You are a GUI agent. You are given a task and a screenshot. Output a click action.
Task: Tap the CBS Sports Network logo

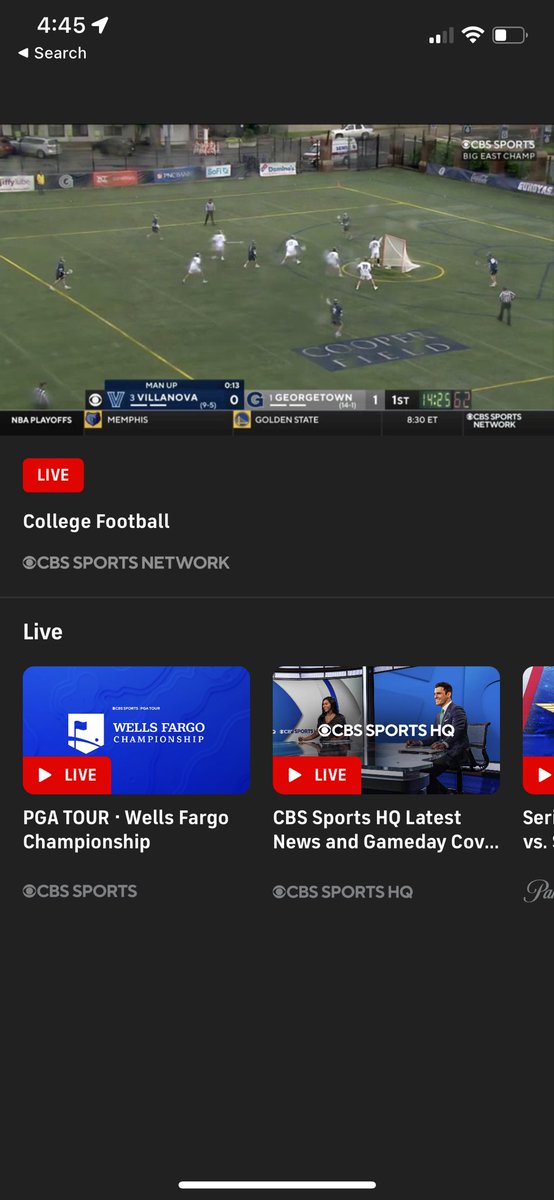point(126,563)
